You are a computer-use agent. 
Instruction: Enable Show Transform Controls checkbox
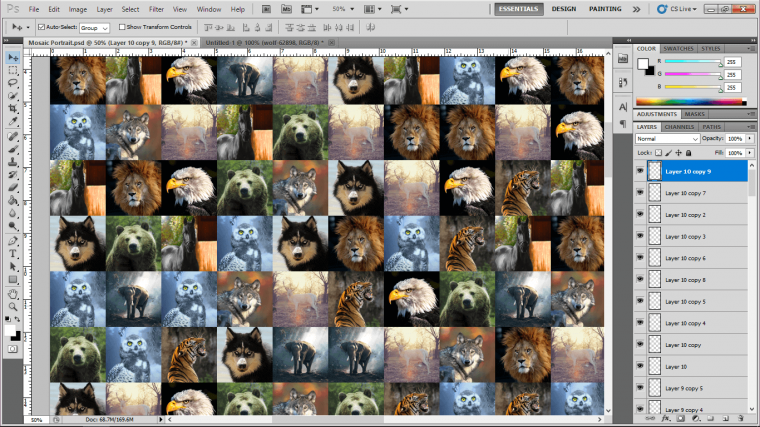122,27
